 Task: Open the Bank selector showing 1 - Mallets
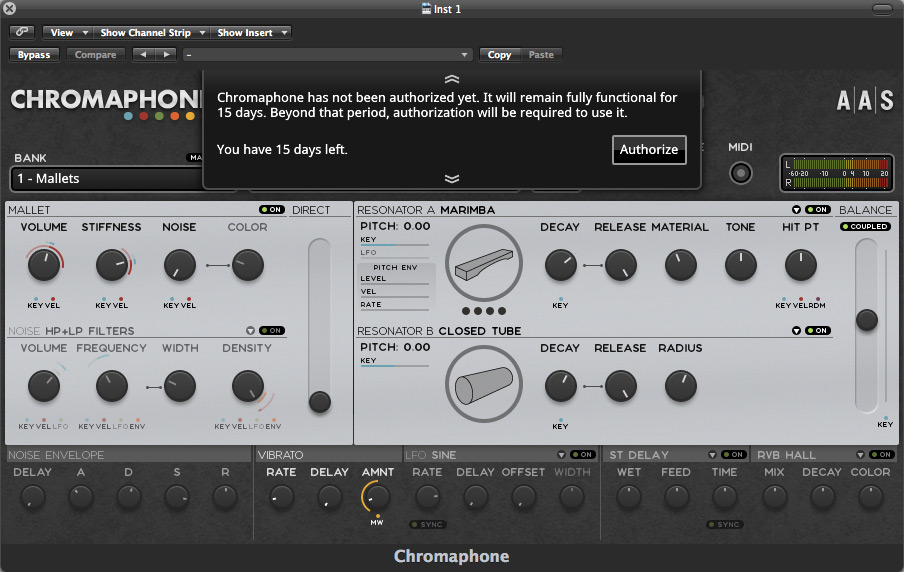coord(107,179)
